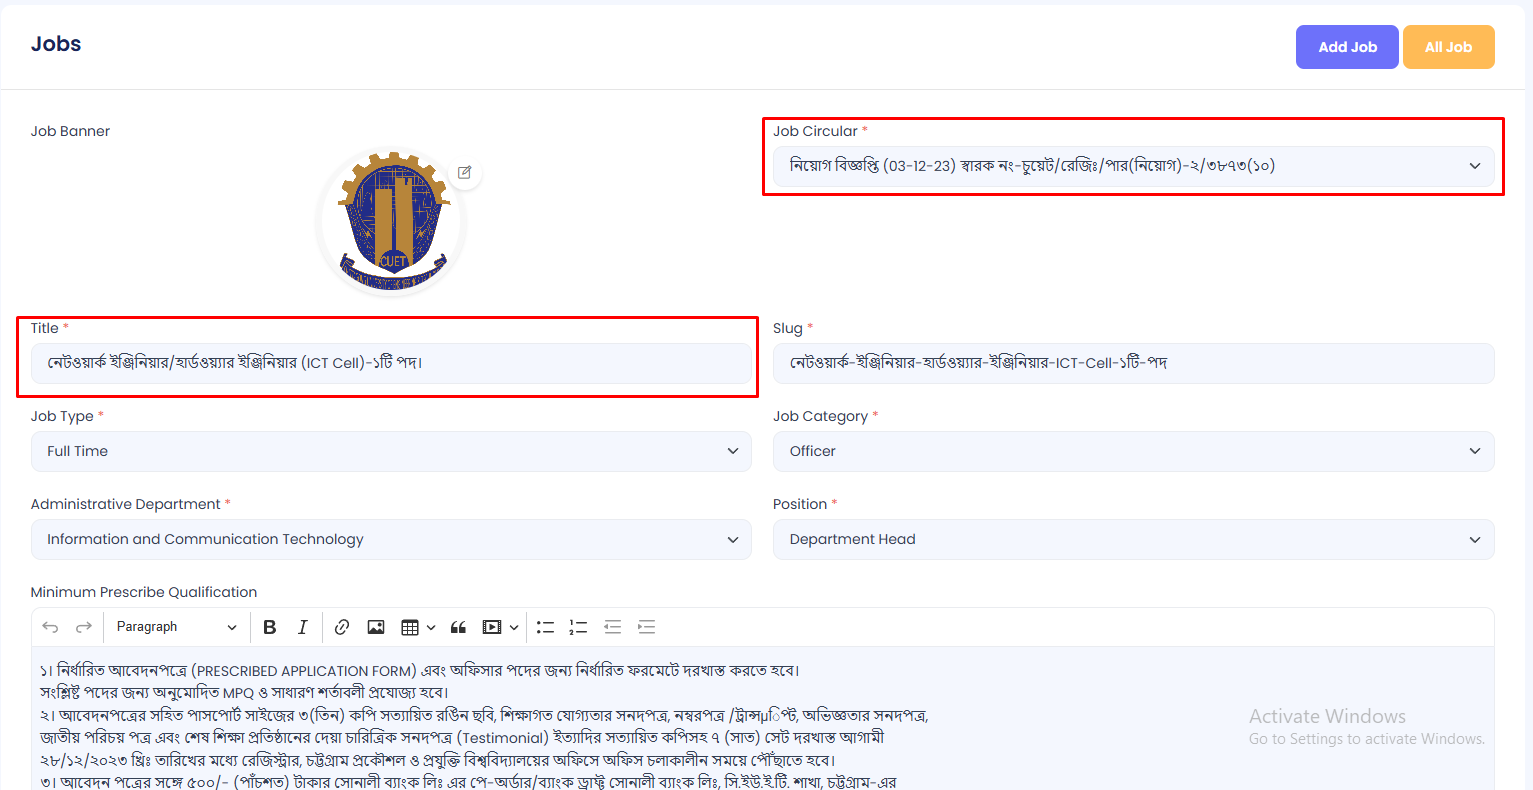The height and width of the screenshot is (790, 1533).
Task: Click the undo icon in editor toolbar
Action: click(50, 627)
